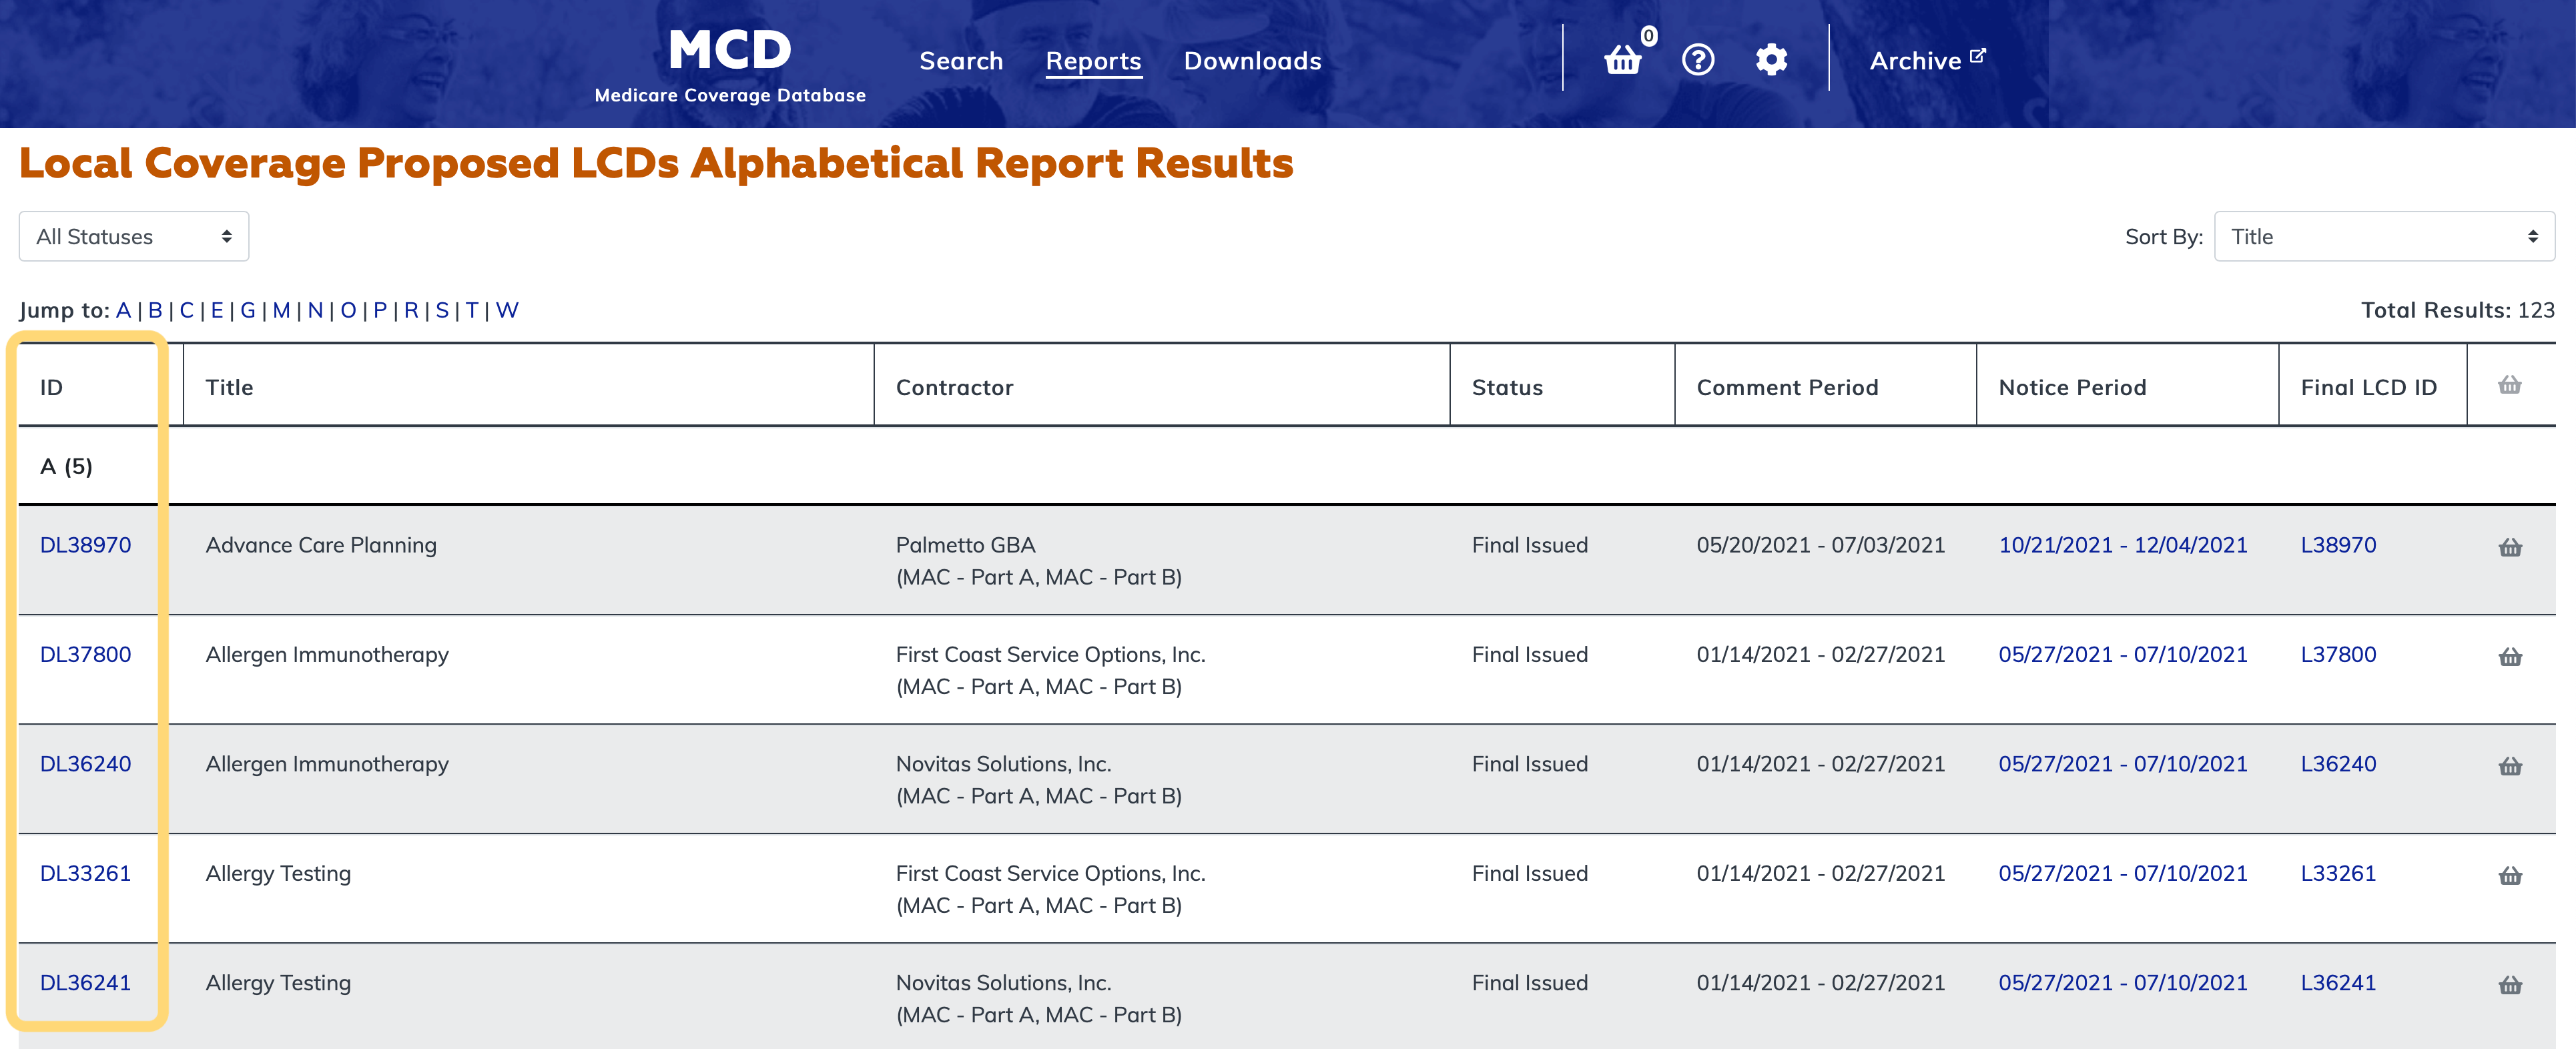
Task: Open the Sort By Title dropdown
Action: point(2383,237)
